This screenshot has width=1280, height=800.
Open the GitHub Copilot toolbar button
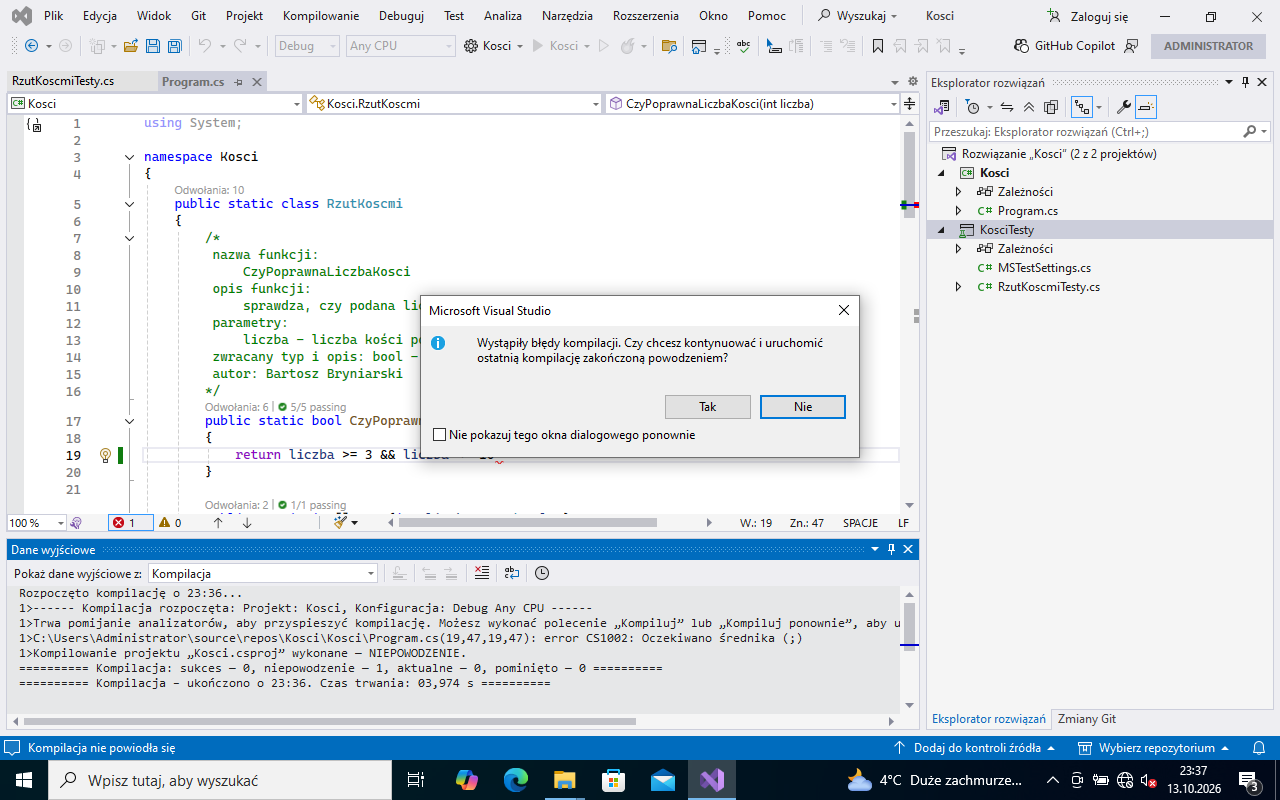pyautogui.click(x=1064, y=46)
